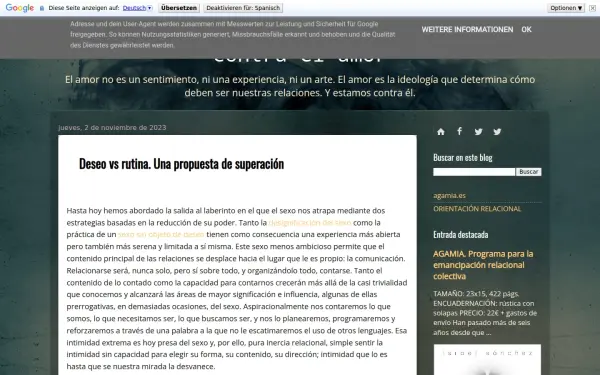
Task: Click the Entrada destacada heading
Action: (460, 234)
